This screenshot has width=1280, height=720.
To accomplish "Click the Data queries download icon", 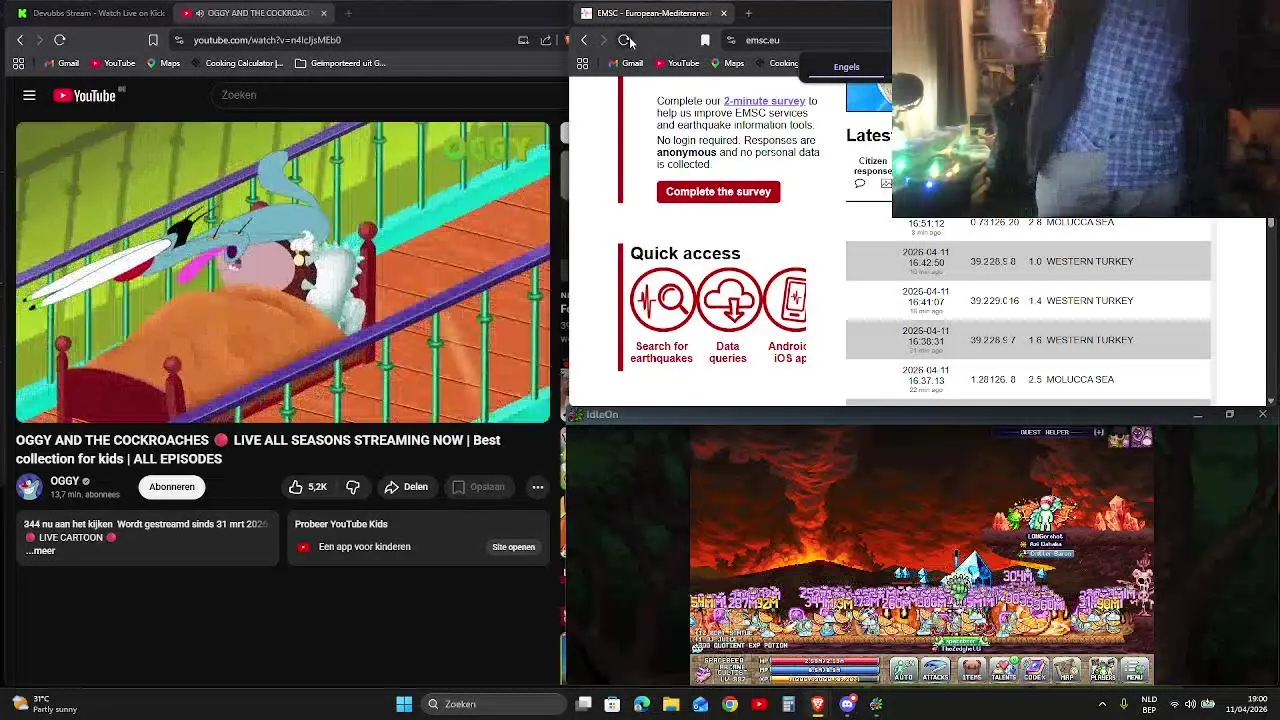I will (729, 300).
